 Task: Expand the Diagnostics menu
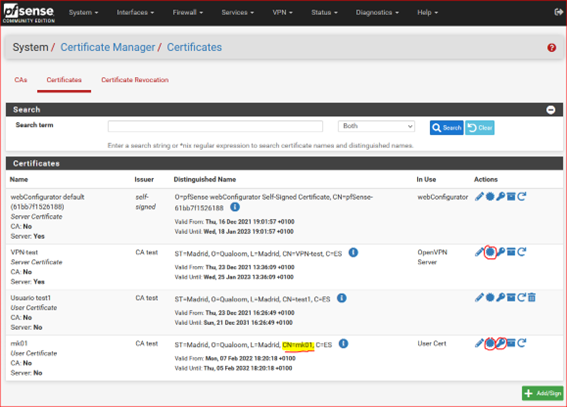(x=377, y=13)
